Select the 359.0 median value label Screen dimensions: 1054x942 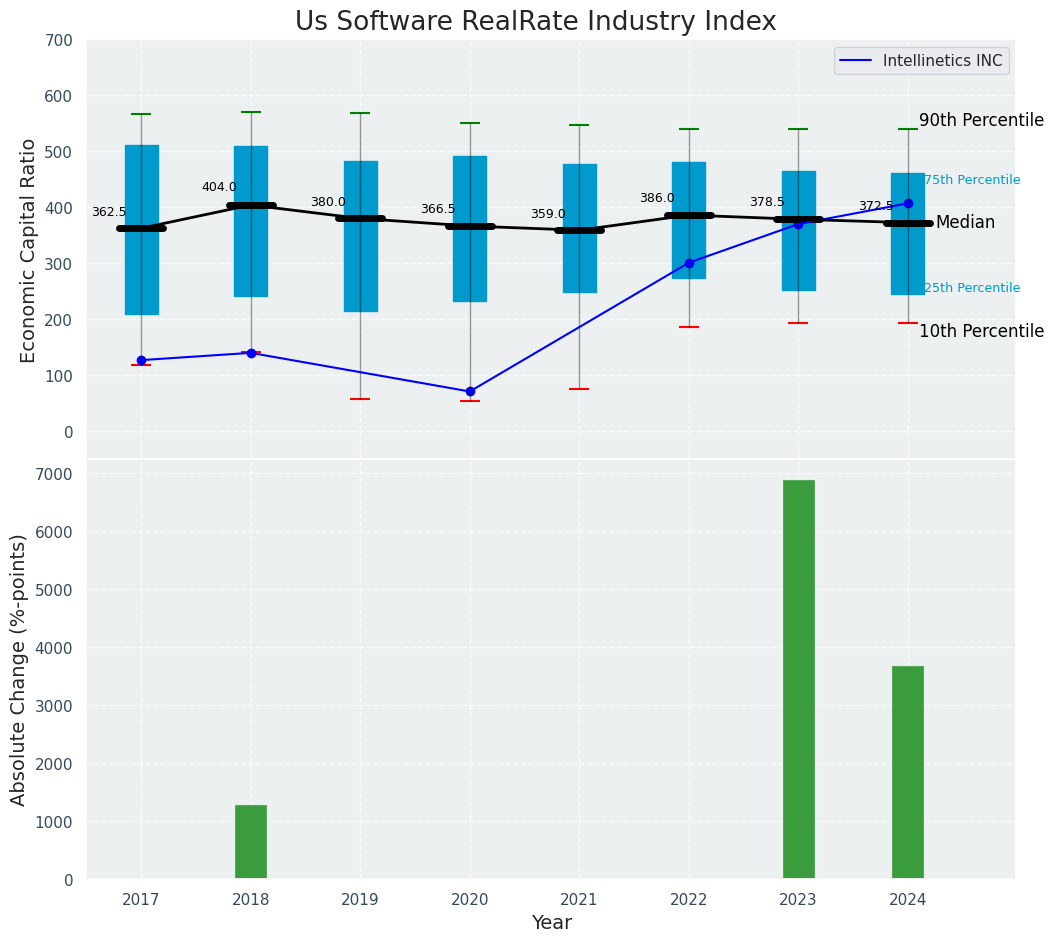pos(548,214)
